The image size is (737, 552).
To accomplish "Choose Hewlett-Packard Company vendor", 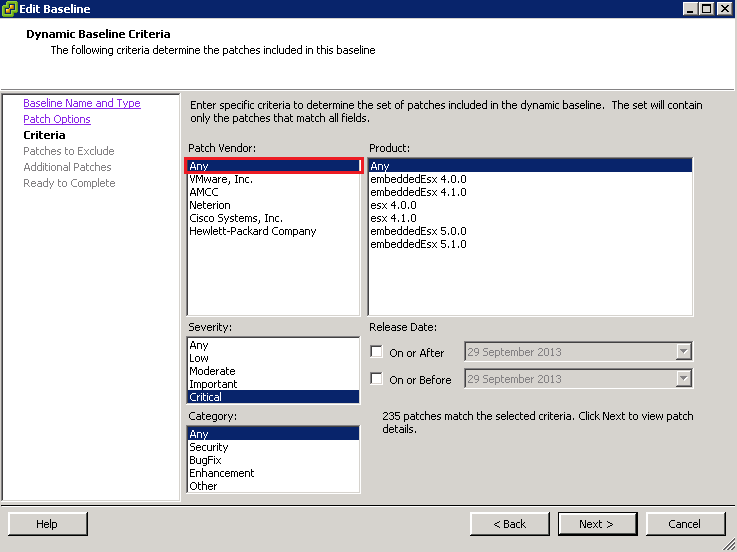I will pyautogui.click(x=252, y=231).
